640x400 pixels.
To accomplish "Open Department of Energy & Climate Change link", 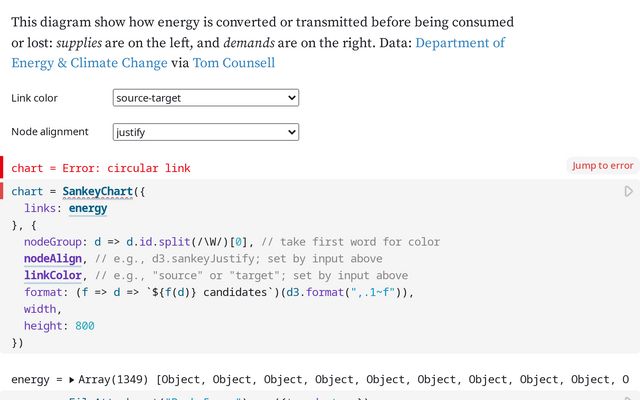I will [x=459, y=43].
